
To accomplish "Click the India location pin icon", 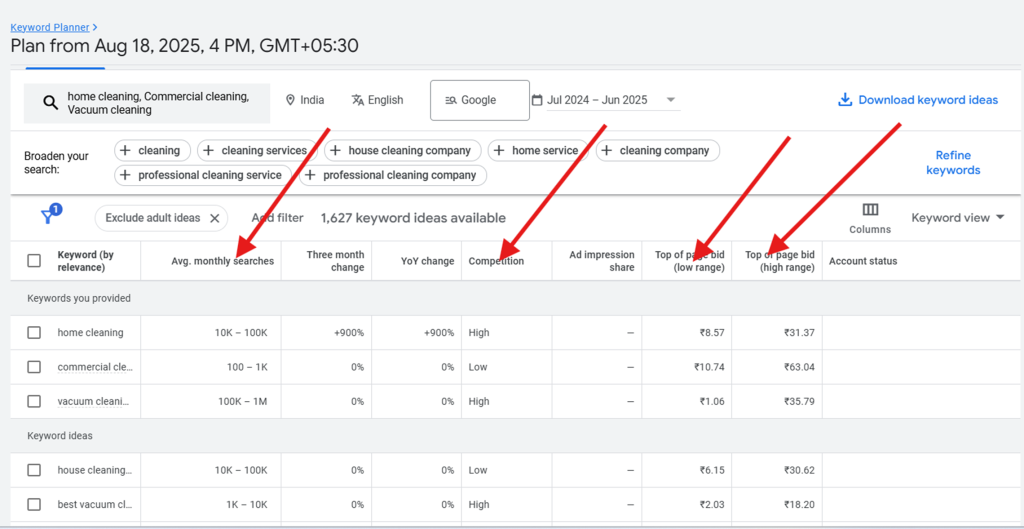I will (291, 100).
